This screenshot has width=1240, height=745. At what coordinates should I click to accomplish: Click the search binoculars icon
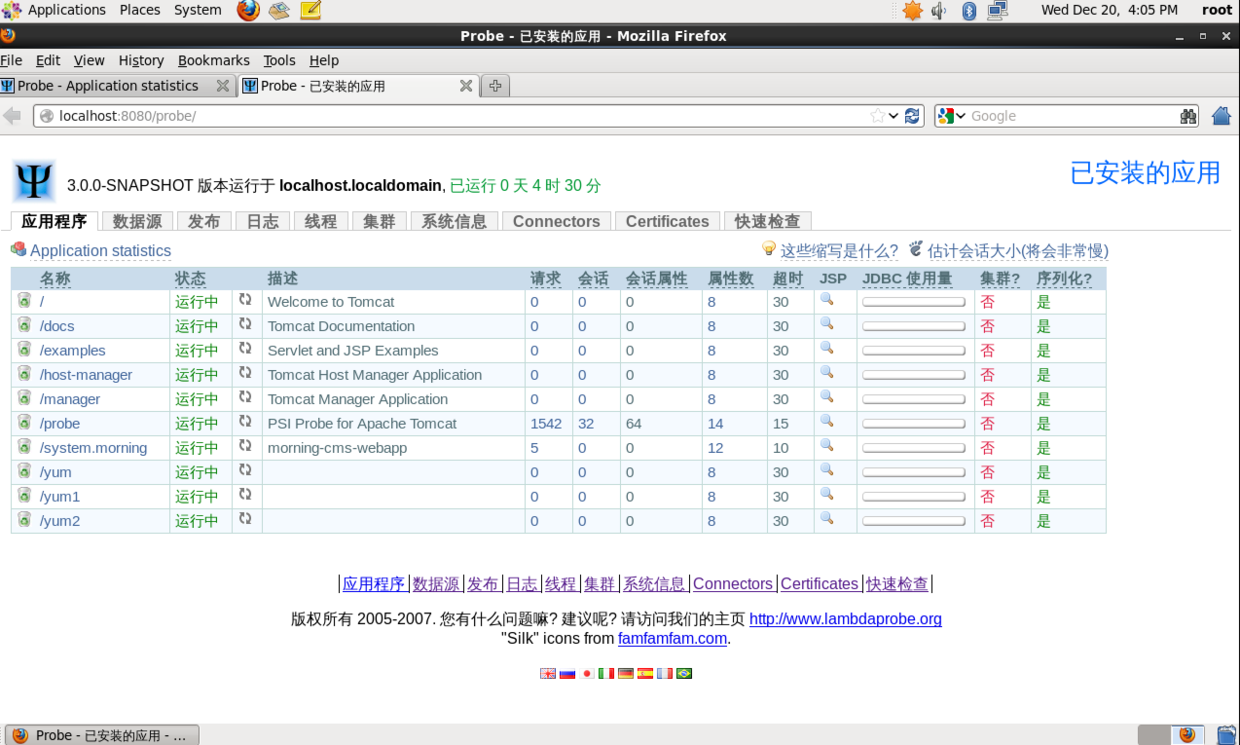(x=1188, y=116)
